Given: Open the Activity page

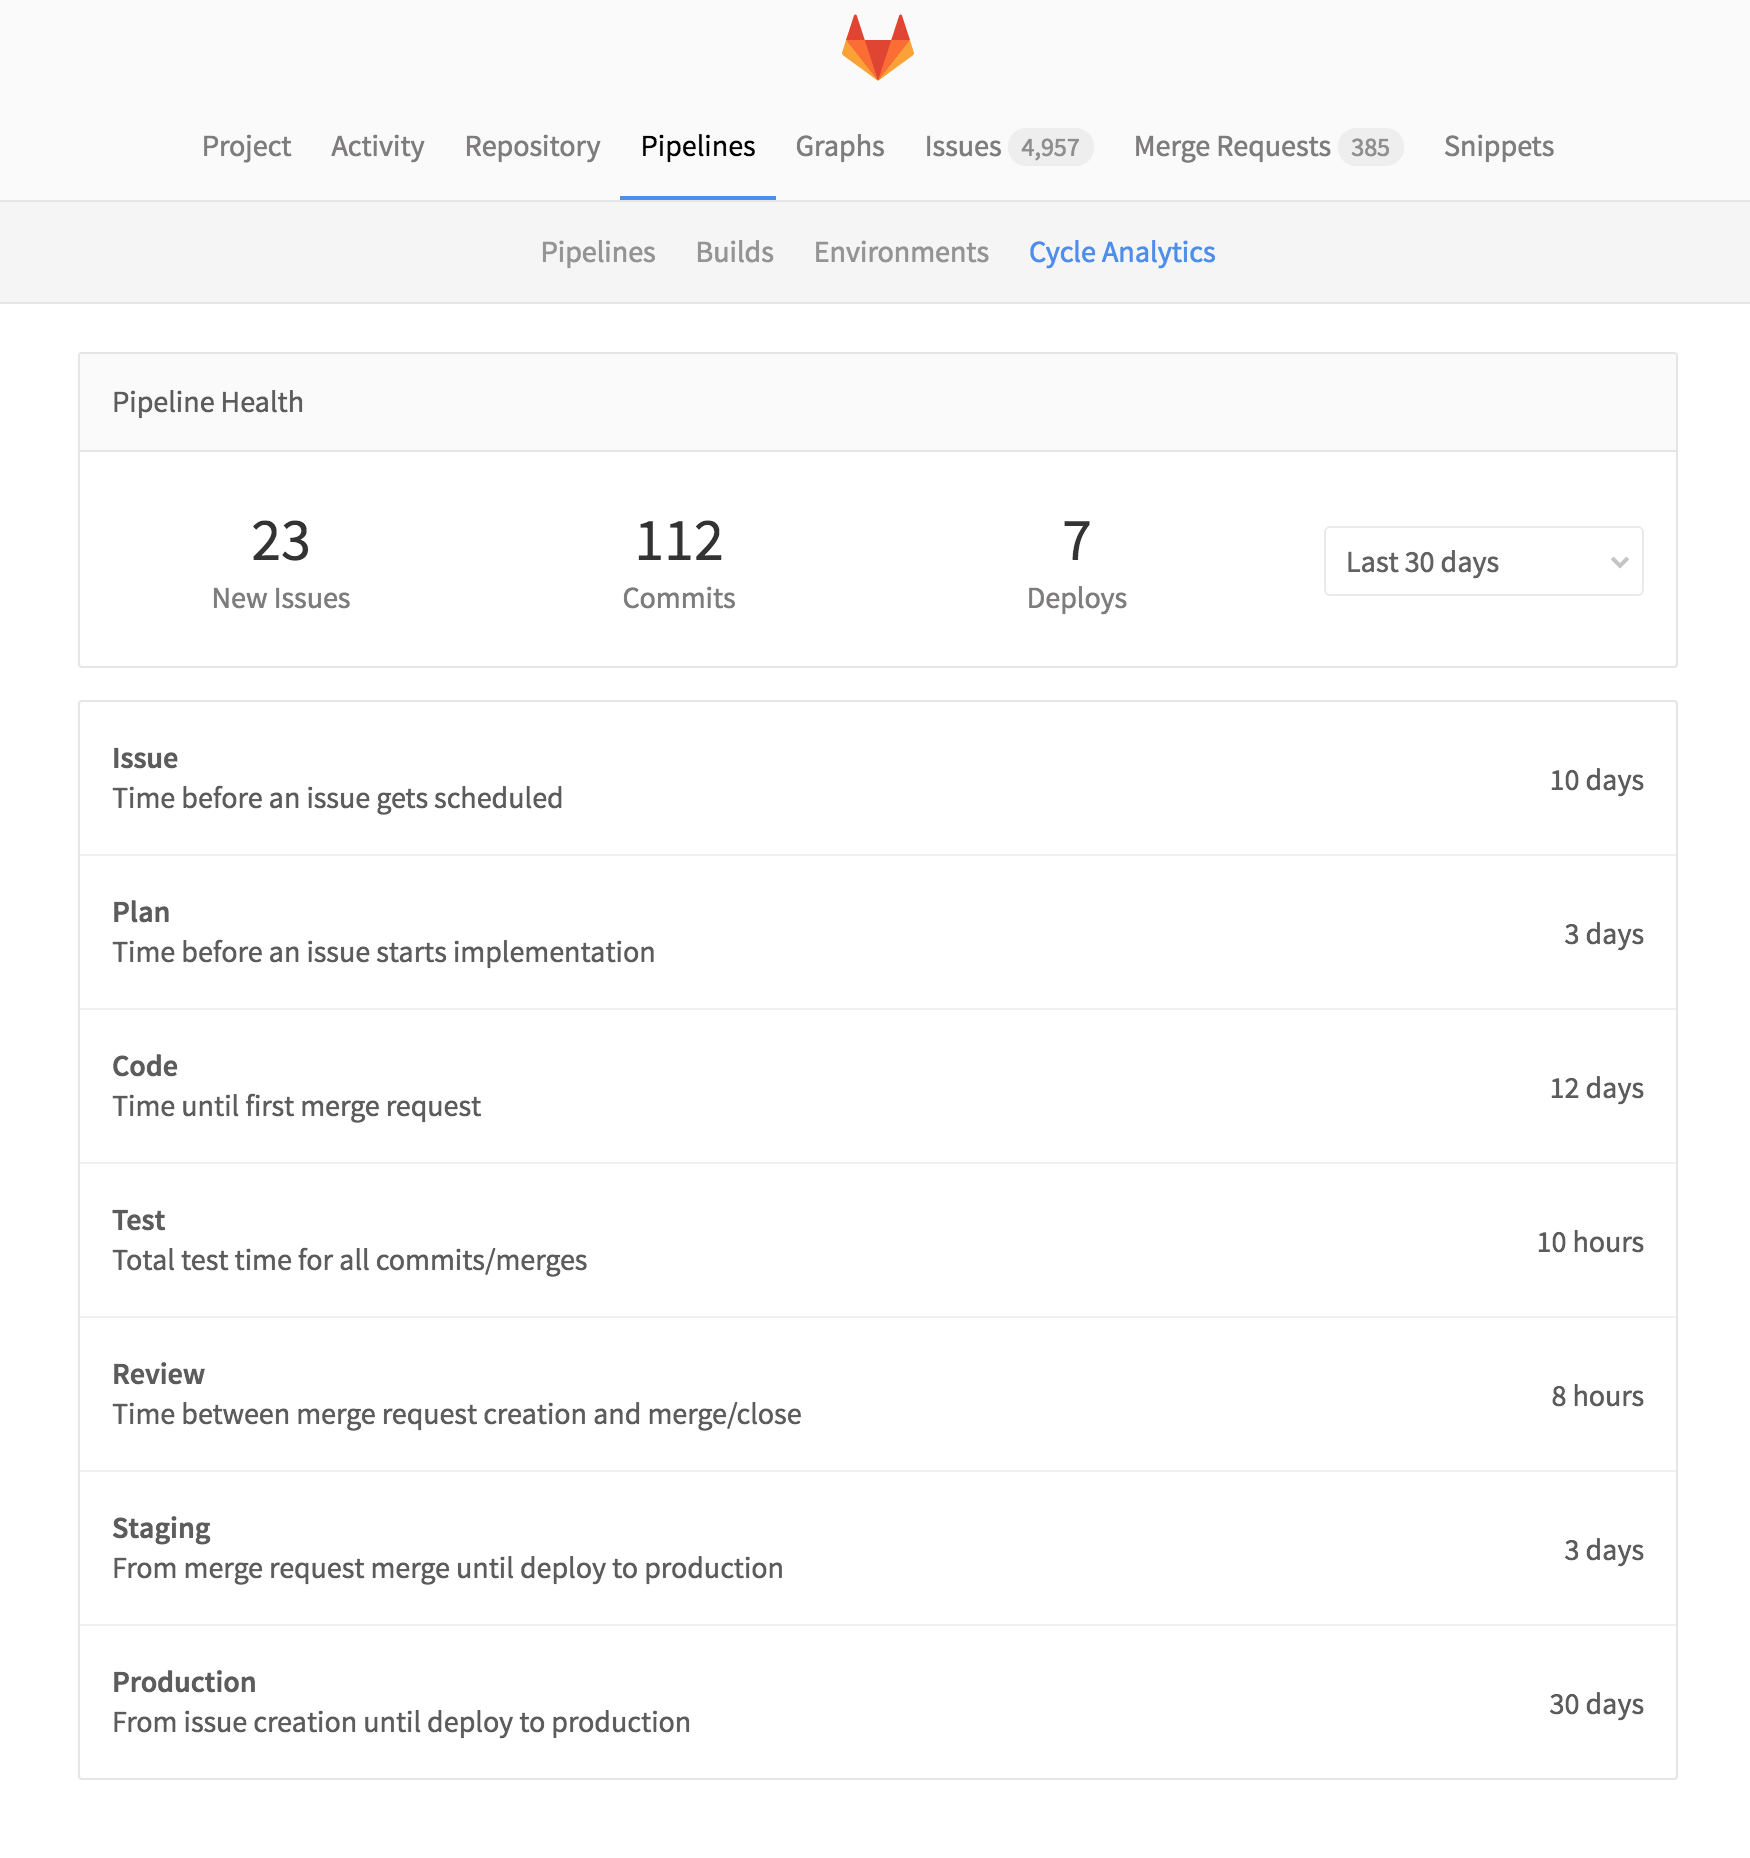Looking at the screenshot, I should pos(377,146).
